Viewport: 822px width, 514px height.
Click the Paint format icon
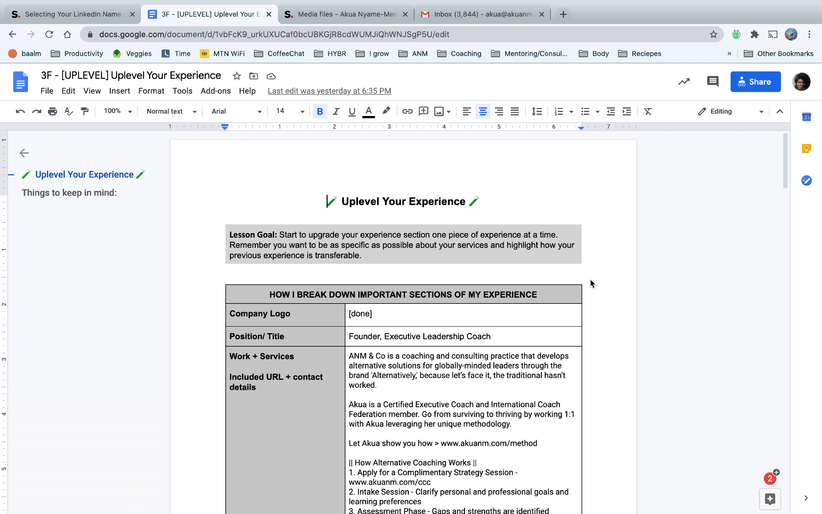coord(84,111)
